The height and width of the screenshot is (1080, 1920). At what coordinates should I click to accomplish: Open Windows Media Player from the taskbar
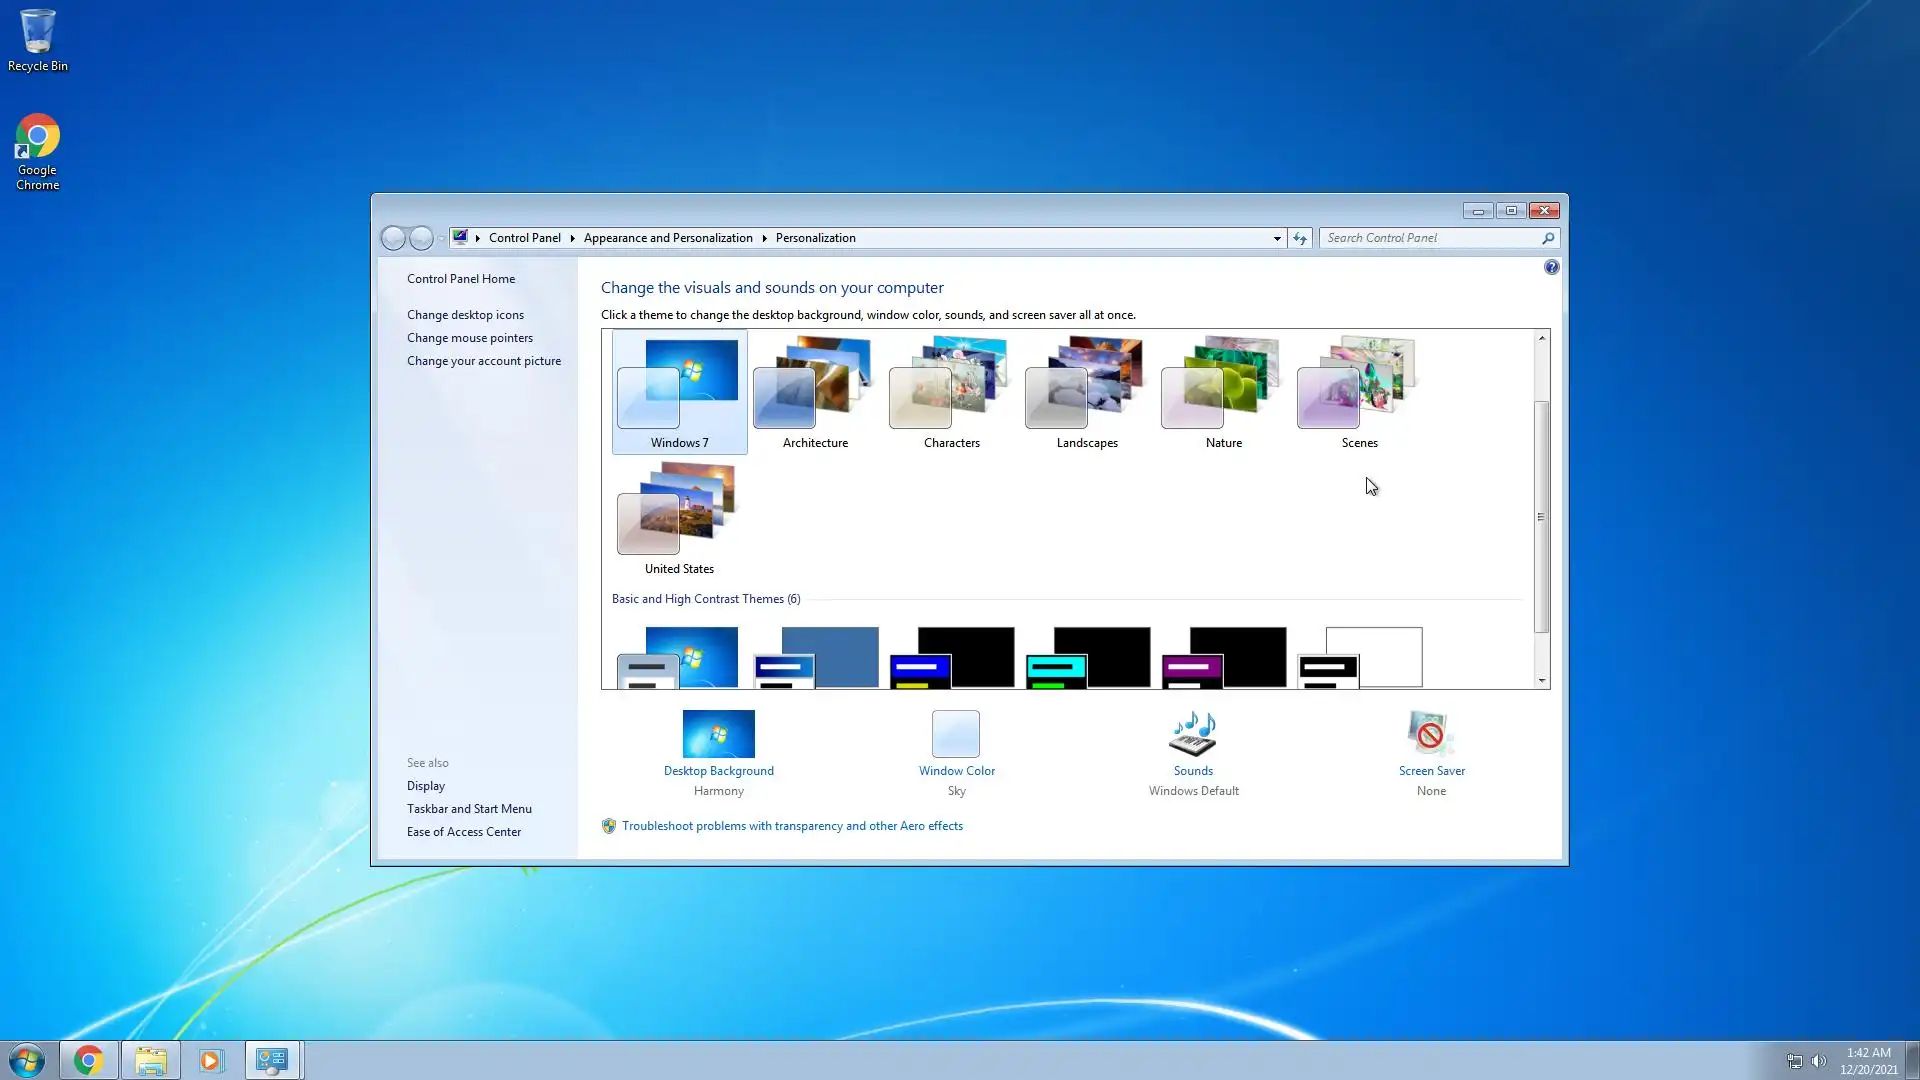[x=211, y=1060]
